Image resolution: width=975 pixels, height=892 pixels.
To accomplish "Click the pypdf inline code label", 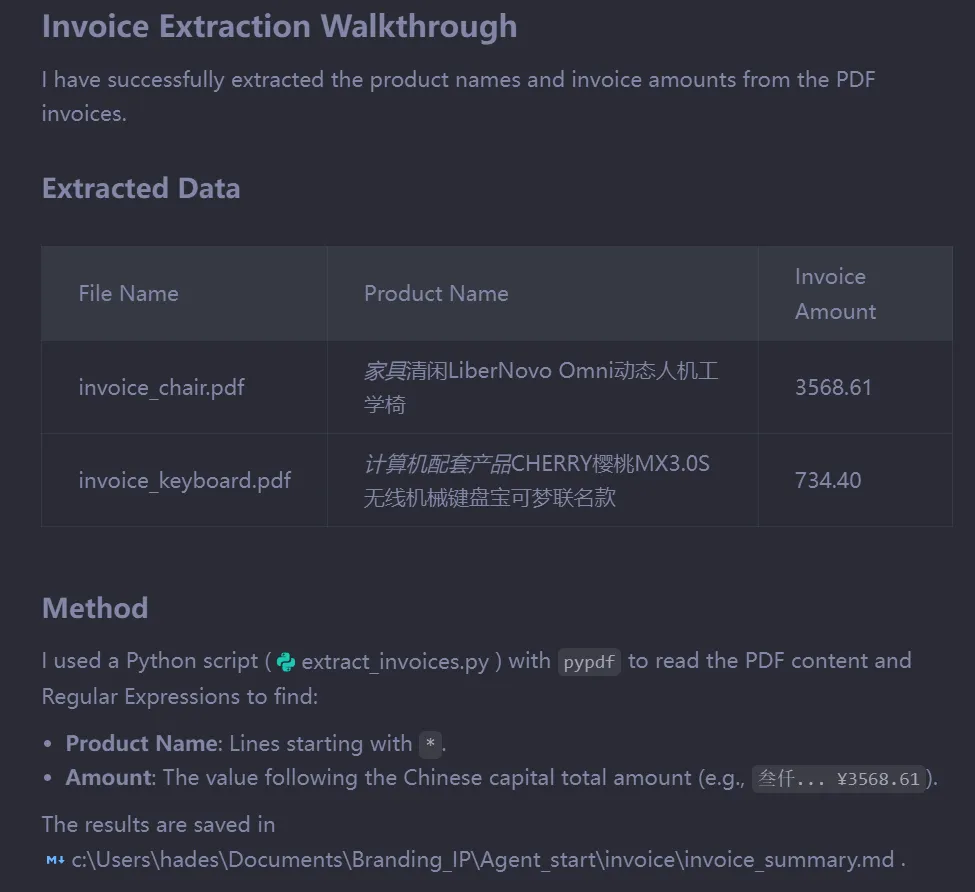I will tap(589, 662).
